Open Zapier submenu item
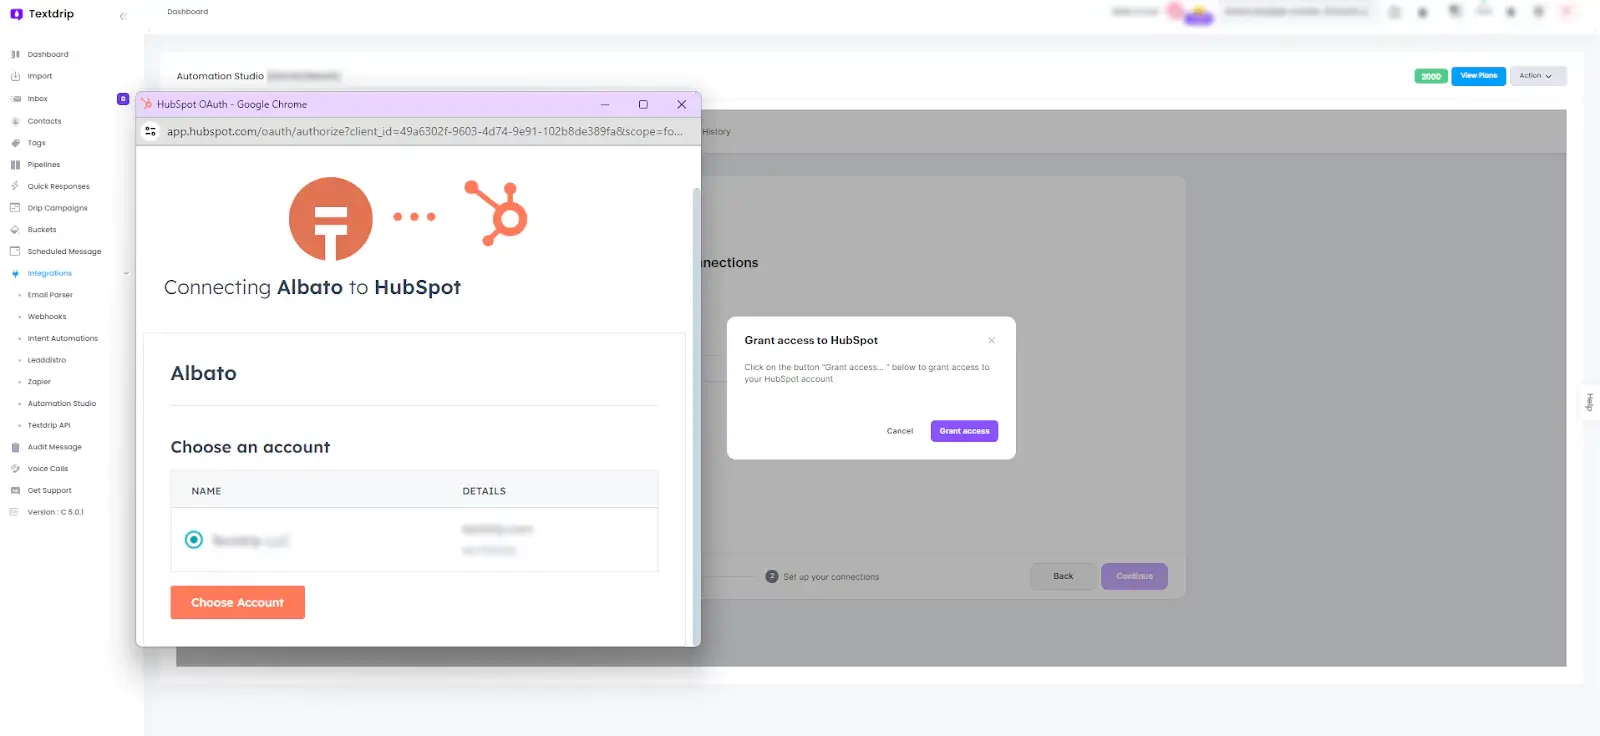Screen dimensions: 1600x736 point(39,382)
